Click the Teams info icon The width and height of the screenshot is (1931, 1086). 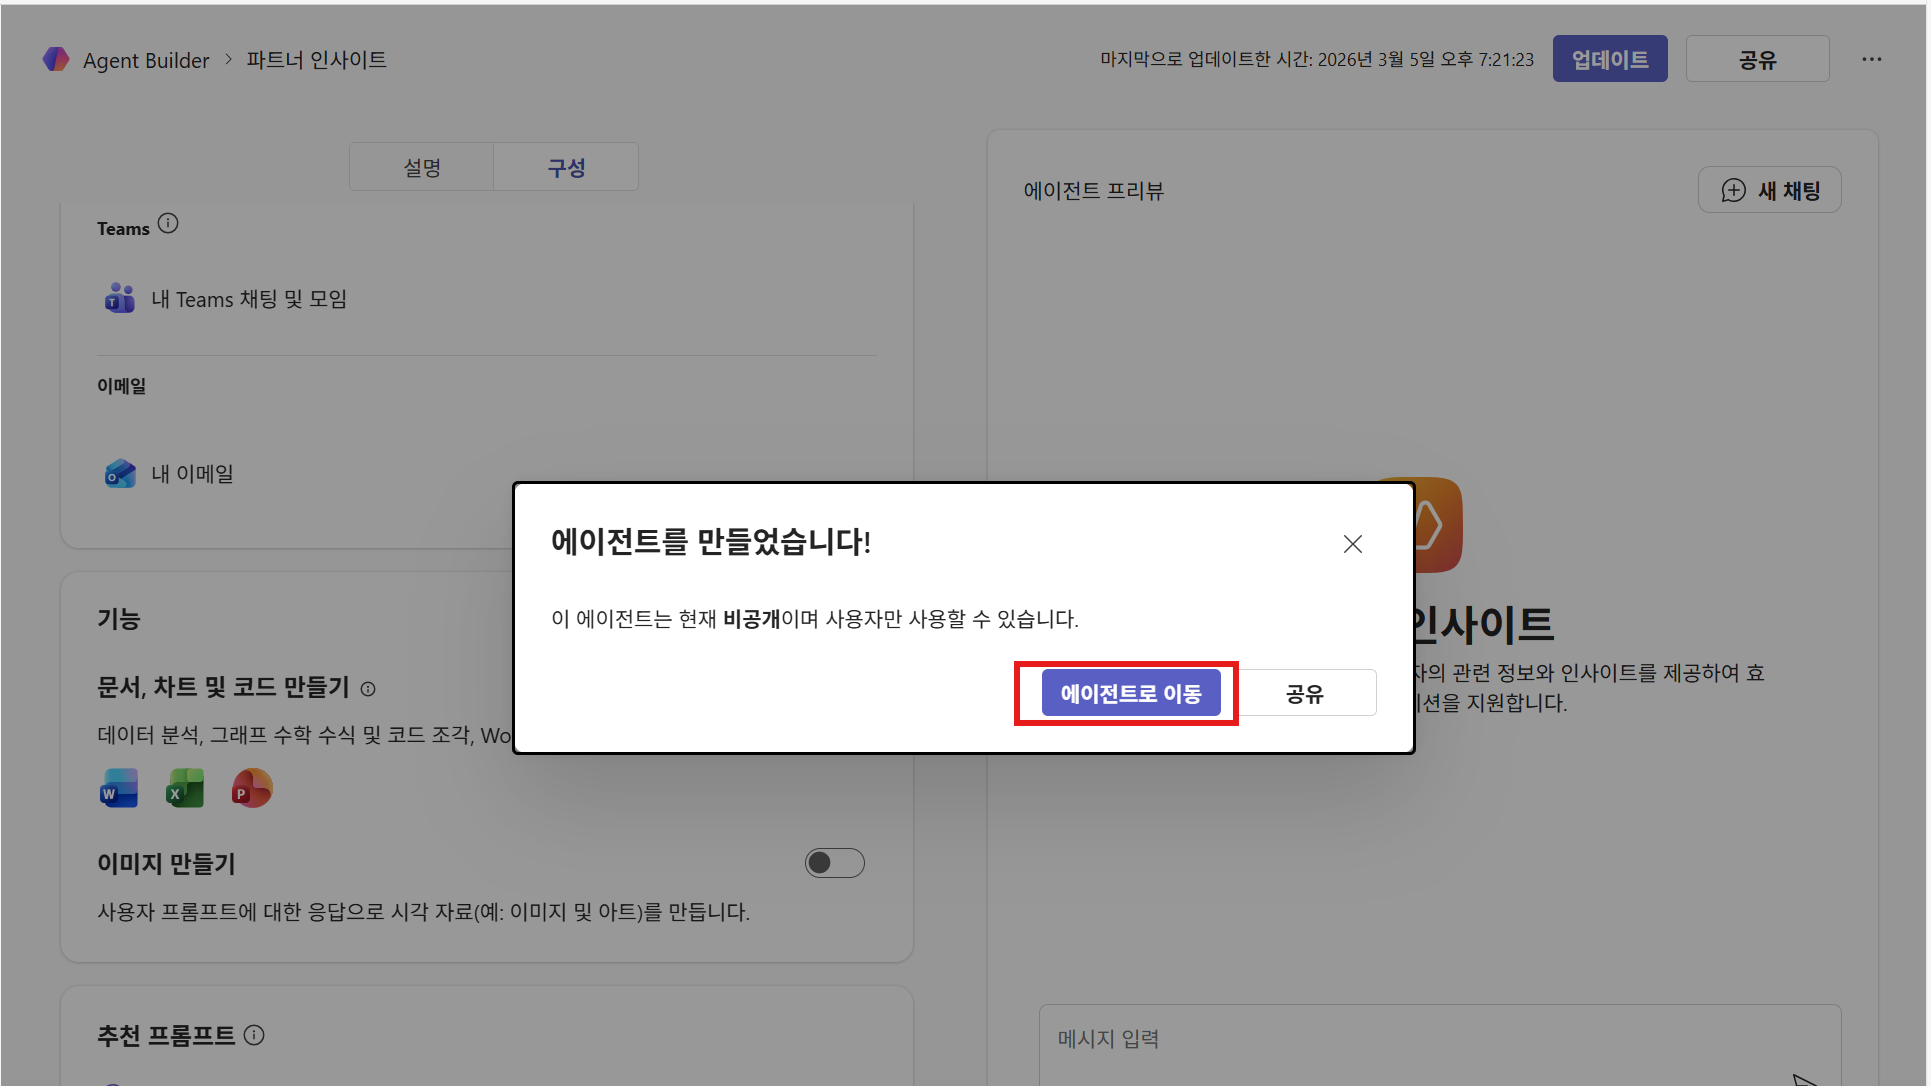point(168,224)
